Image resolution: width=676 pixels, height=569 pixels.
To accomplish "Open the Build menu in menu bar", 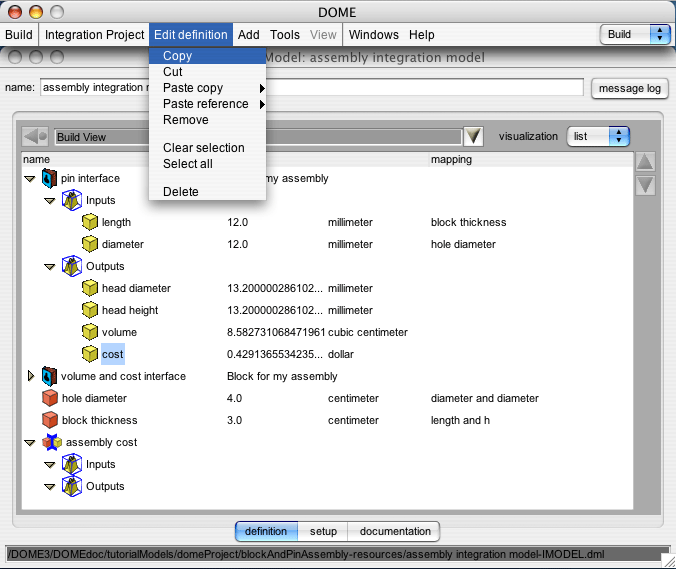I will tap(19, 35).
